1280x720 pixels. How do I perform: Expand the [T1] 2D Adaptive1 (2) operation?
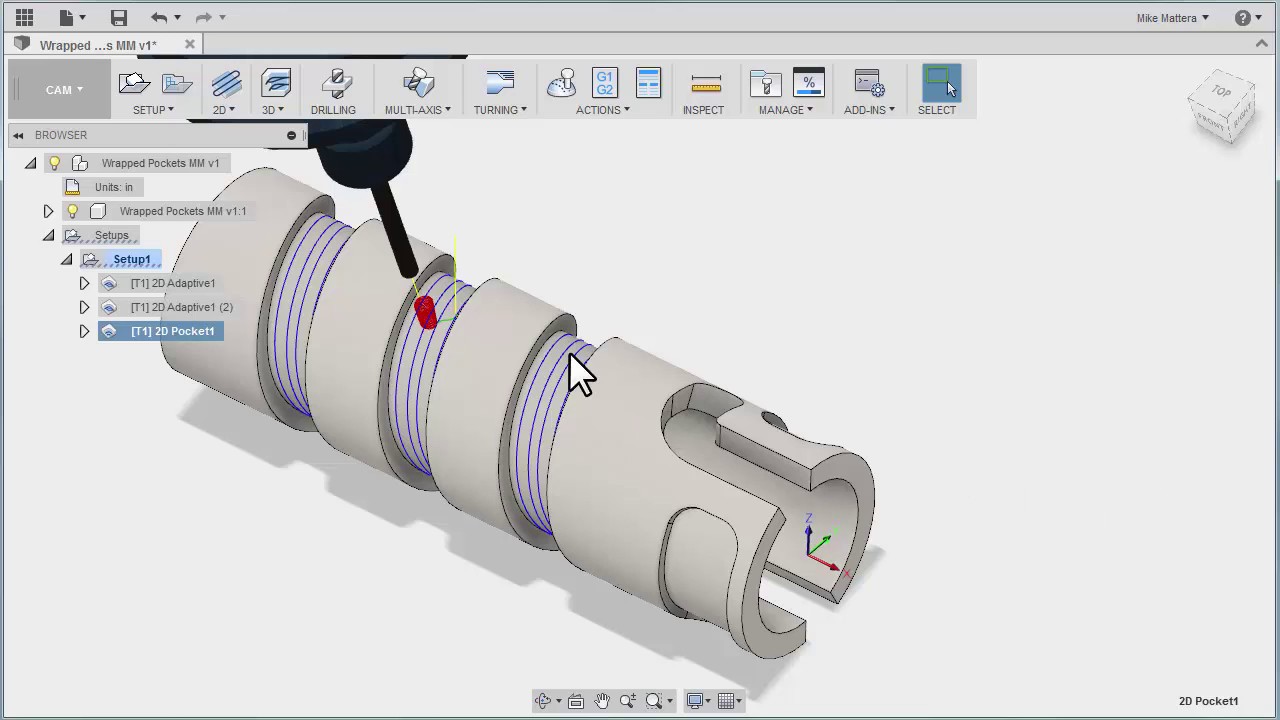[84, 307]
